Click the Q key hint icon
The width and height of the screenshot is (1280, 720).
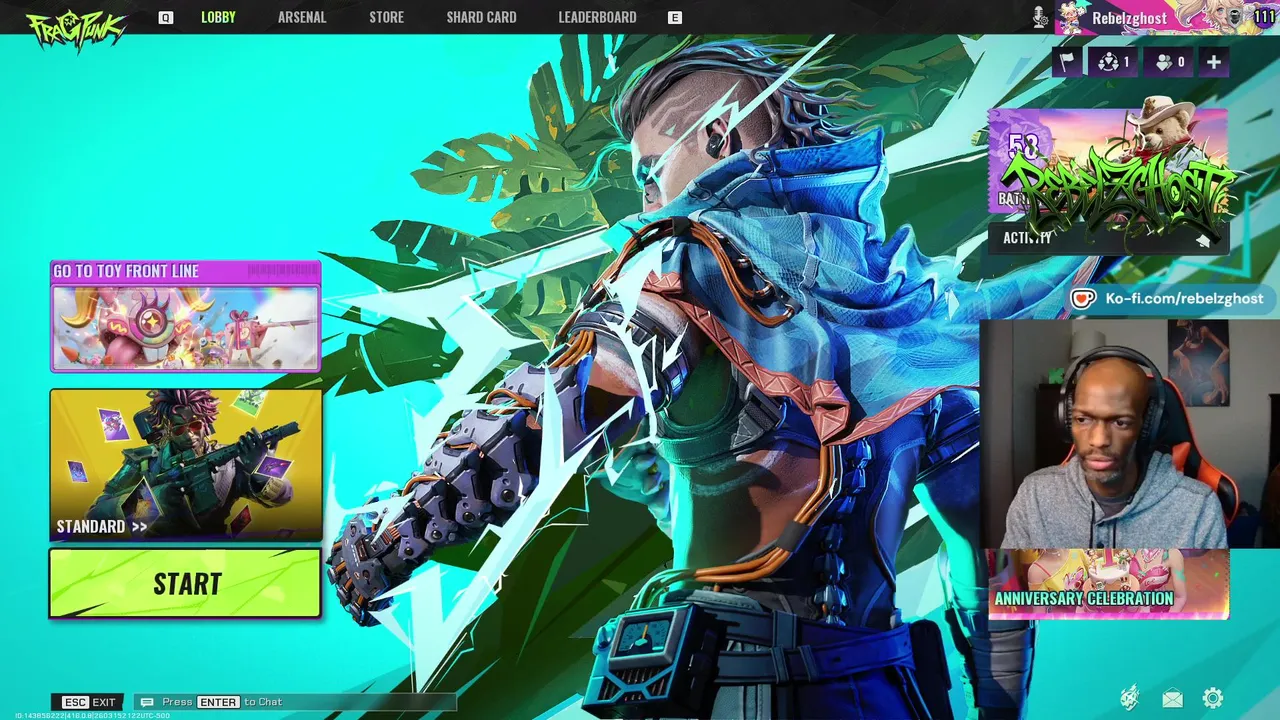click(165, 17)
